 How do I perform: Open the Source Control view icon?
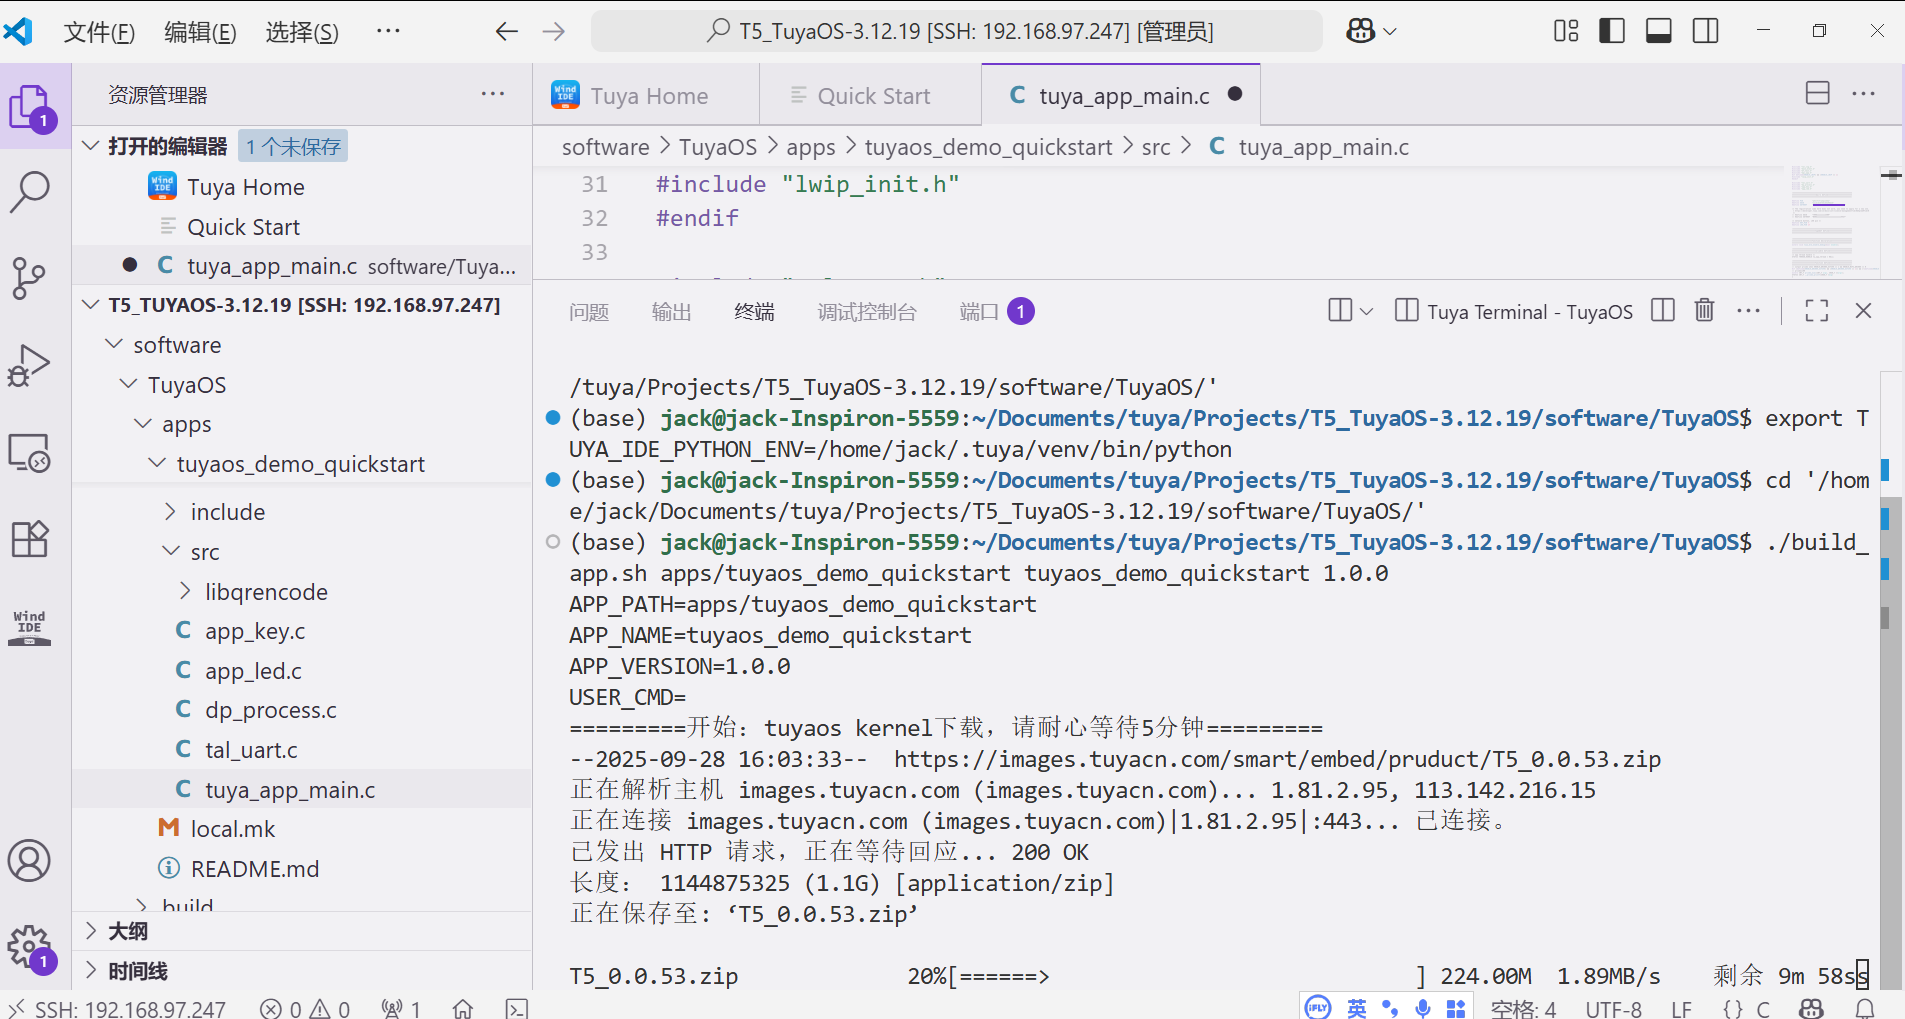pyautogui.click(x=29, y=278)
